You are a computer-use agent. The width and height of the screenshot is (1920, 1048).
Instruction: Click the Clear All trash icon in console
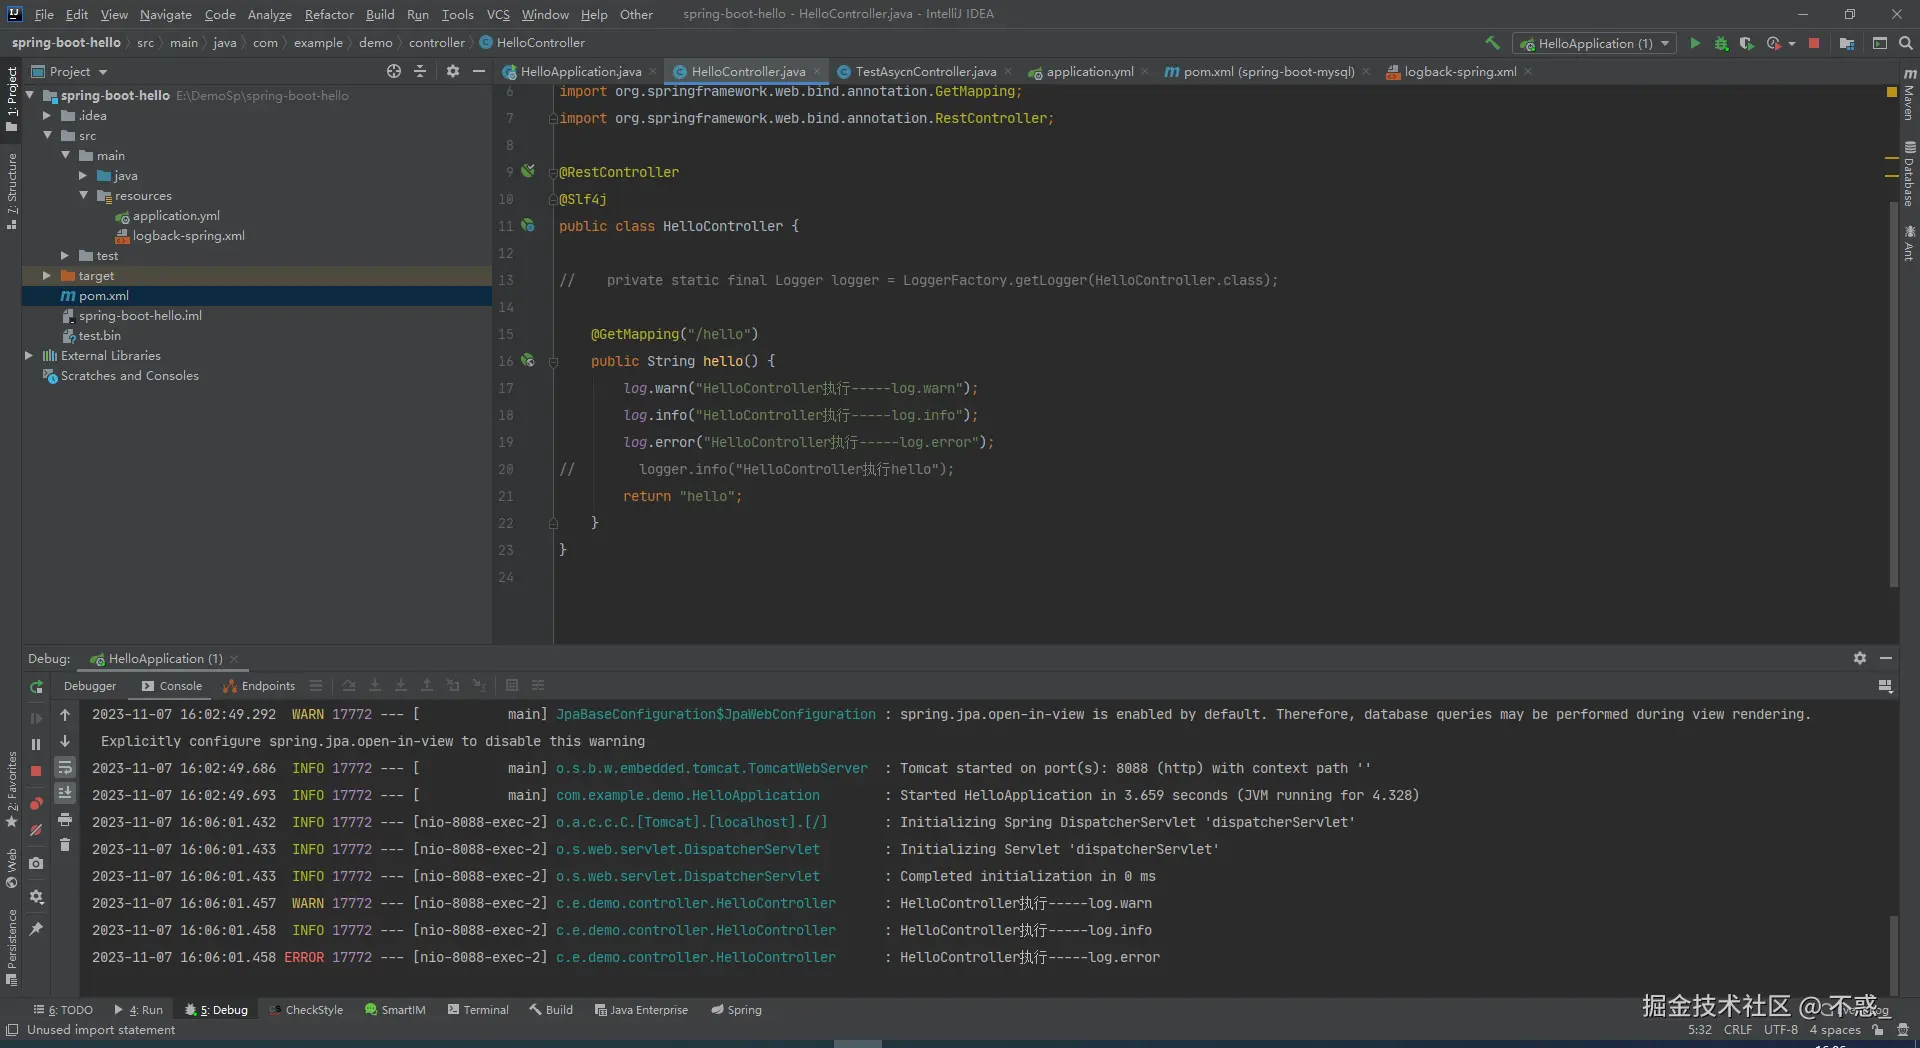pos(65,845)
